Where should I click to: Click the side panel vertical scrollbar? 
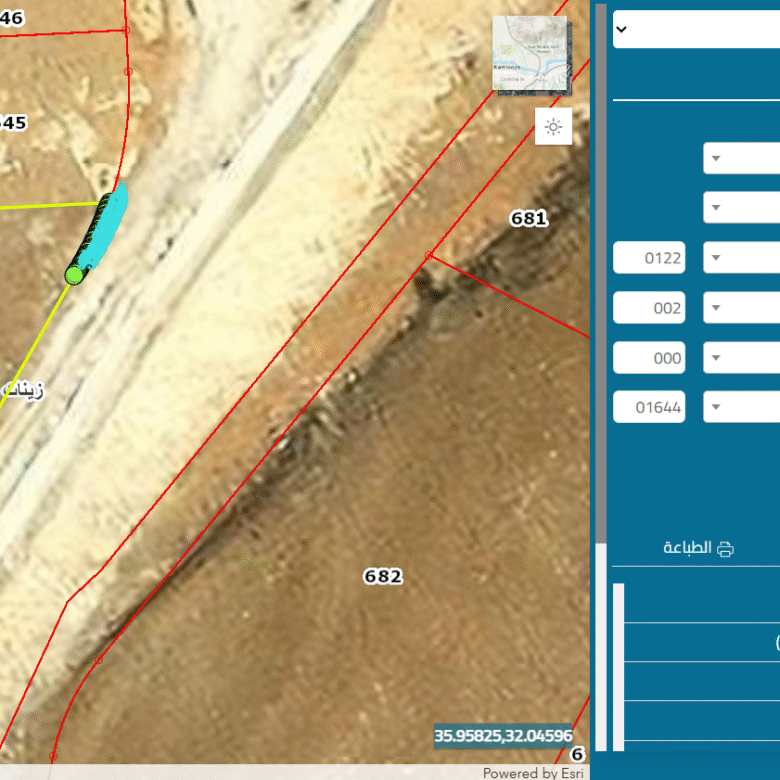point(601,640)
